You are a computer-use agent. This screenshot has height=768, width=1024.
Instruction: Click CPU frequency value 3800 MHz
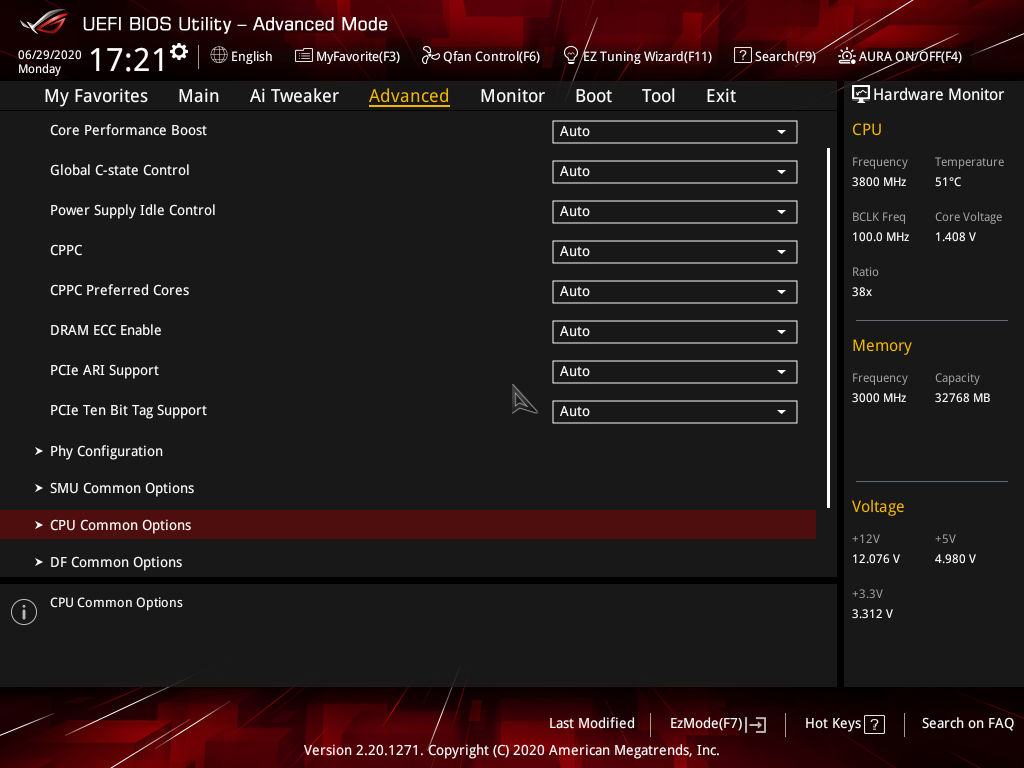879,182
